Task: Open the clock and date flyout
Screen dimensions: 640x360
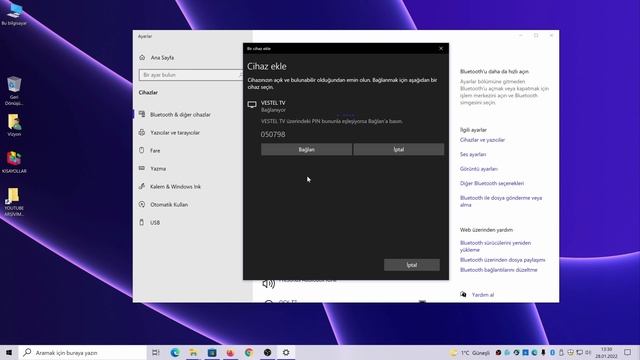Action: [606, 353]
